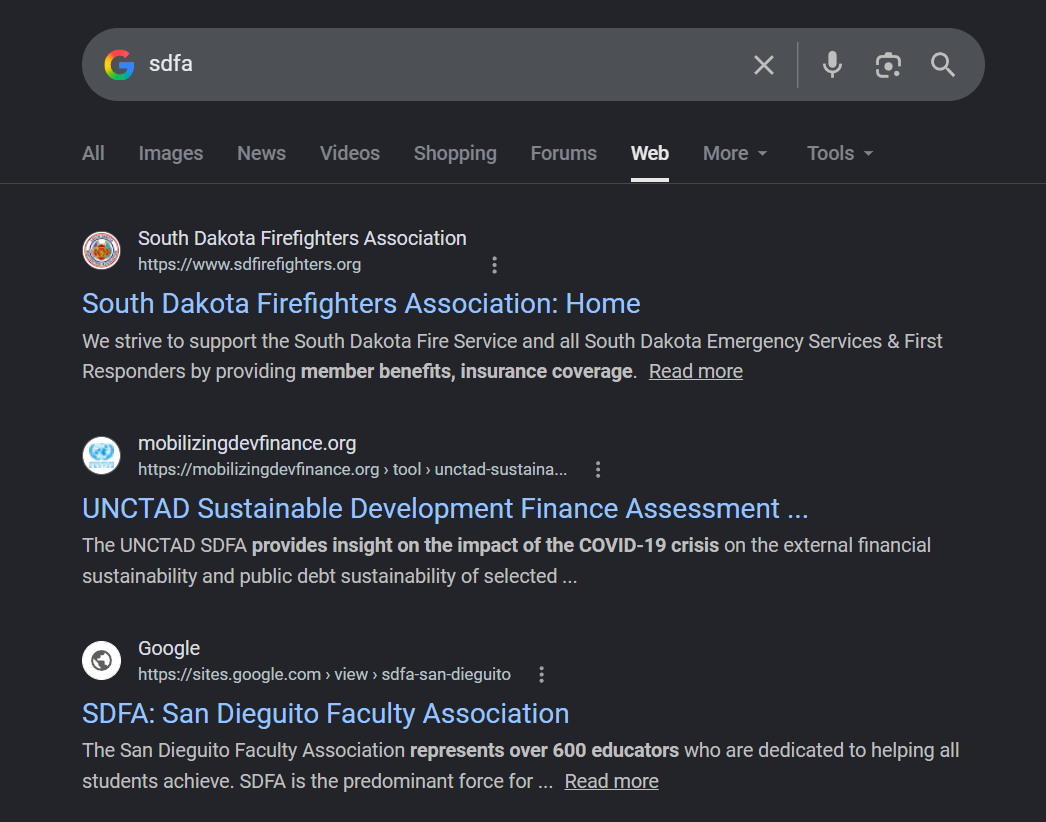Select the active Web tab
Screen dimensions: 1046x822
coord(650,153)
